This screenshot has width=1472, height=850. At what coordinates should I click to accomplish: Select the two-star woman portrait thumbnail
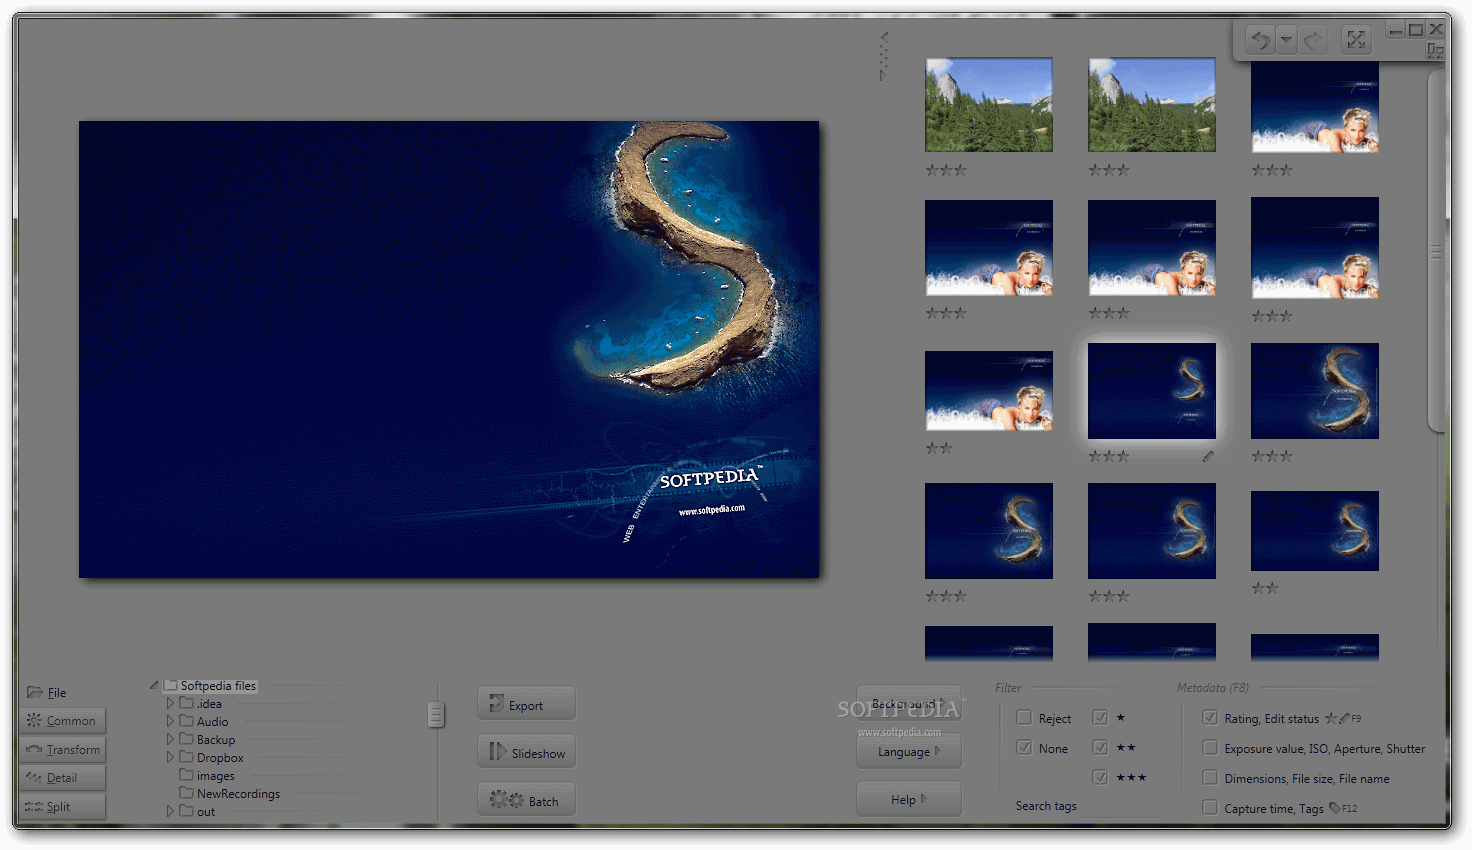989,391
